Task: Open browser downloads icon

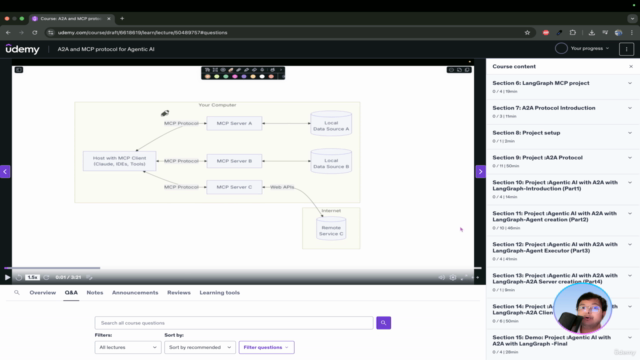Action: [591, 33]
